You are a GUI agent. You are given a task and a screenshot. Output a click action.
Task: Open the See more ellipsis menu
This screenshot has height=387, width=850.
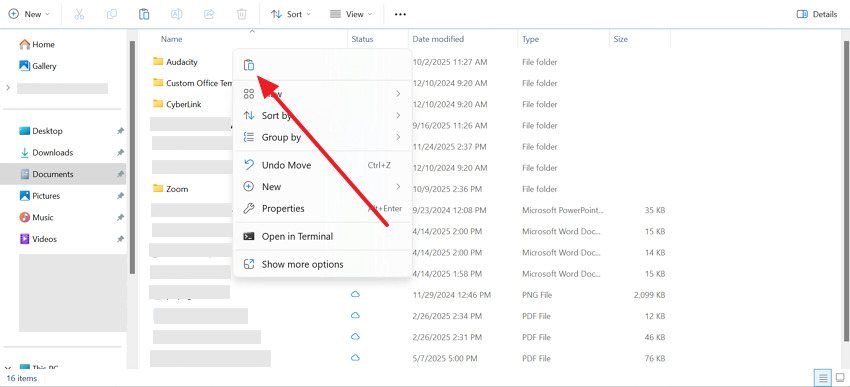tap(400, 14)
